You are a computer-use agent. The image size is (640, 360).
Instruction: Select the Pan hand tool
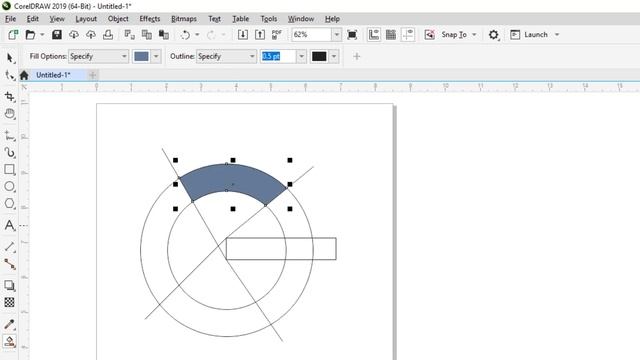coord(10,114)
